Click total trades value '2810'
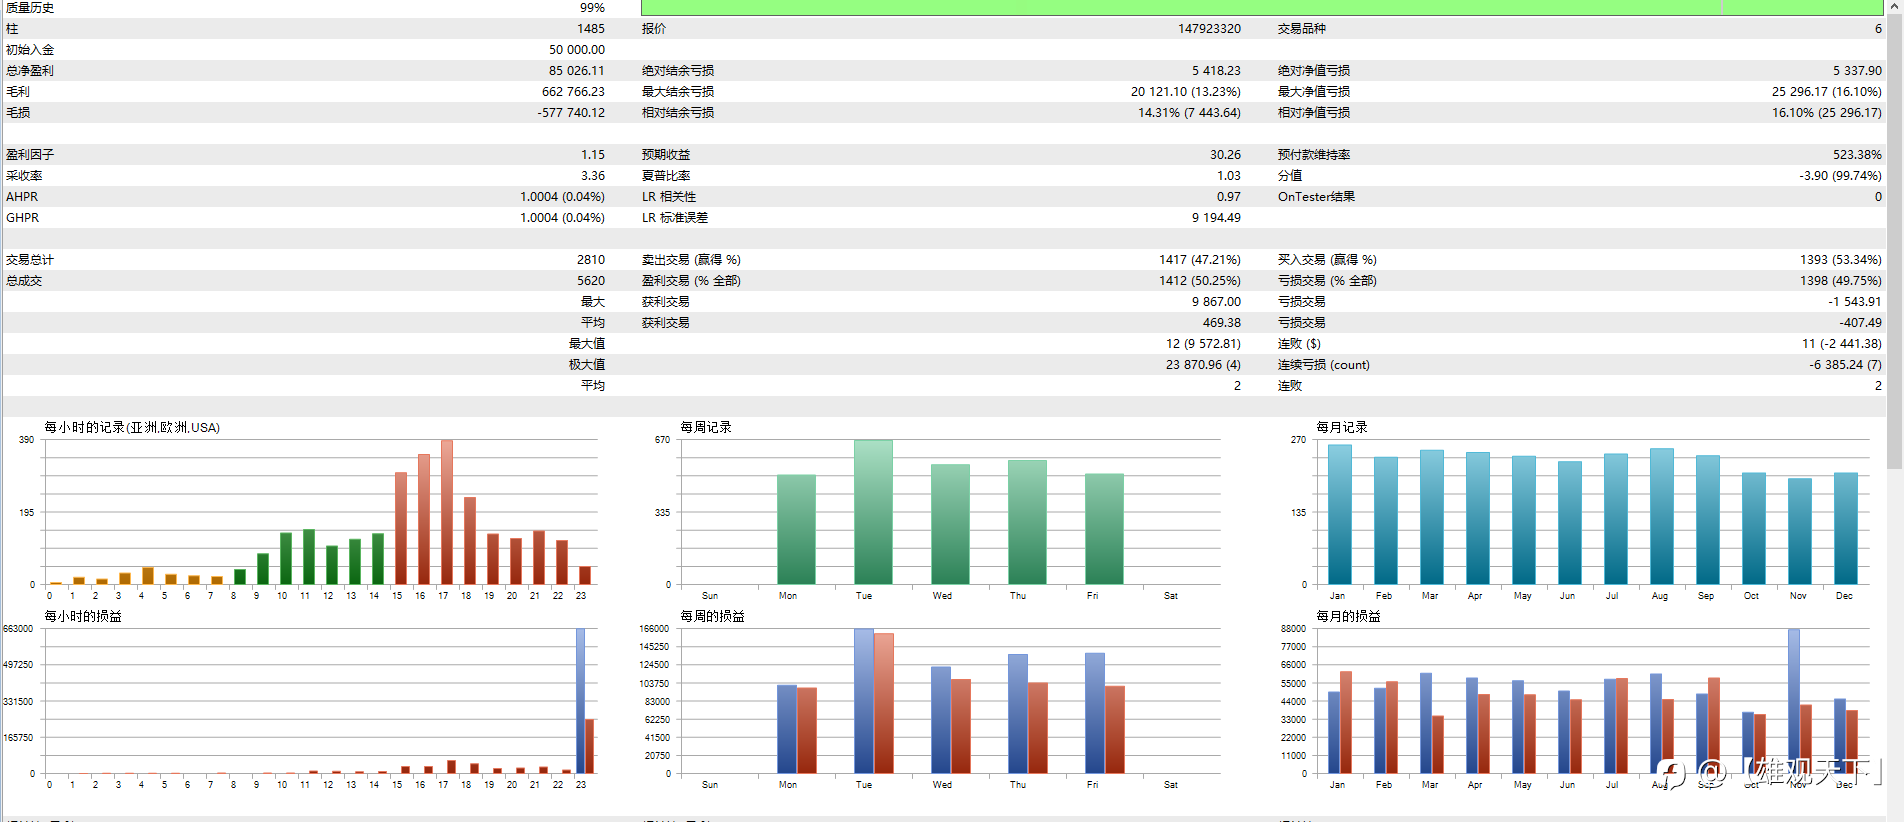Screen dimensions: 1904x822 (x=590, y=259)
